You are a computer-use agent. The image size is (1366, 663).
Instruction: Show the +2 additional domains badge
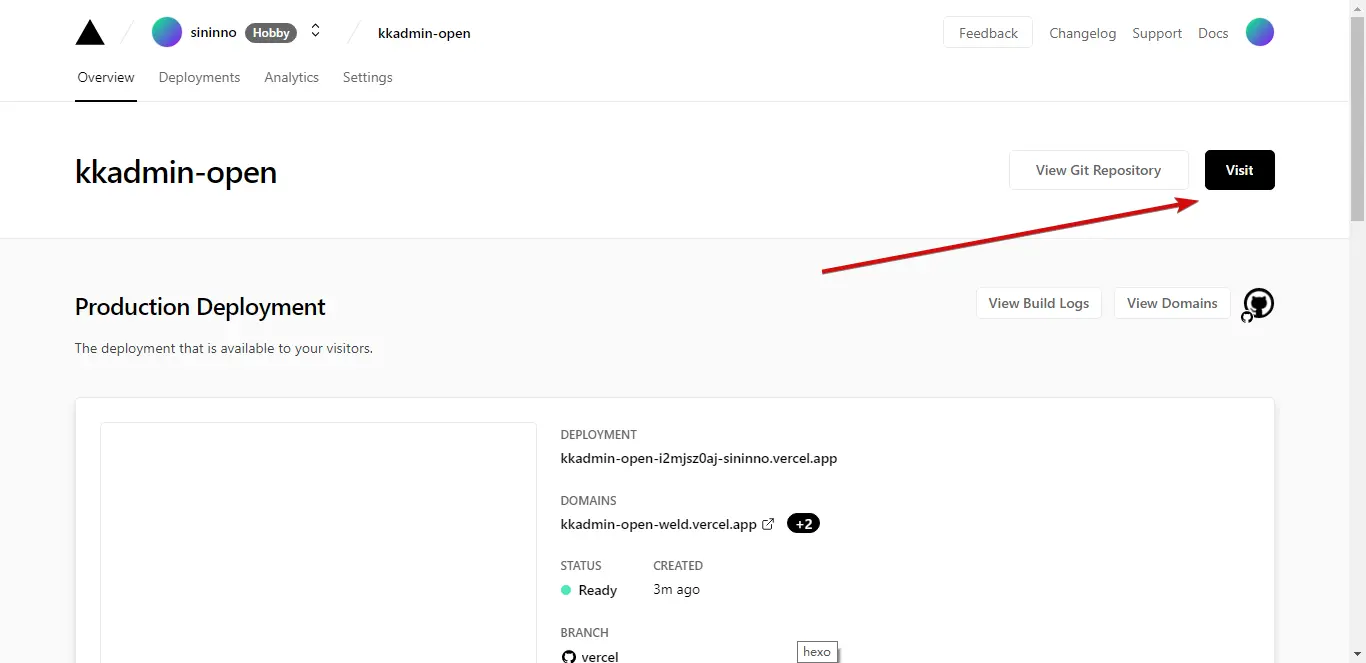pyautogui.click(x=803, y=523)
